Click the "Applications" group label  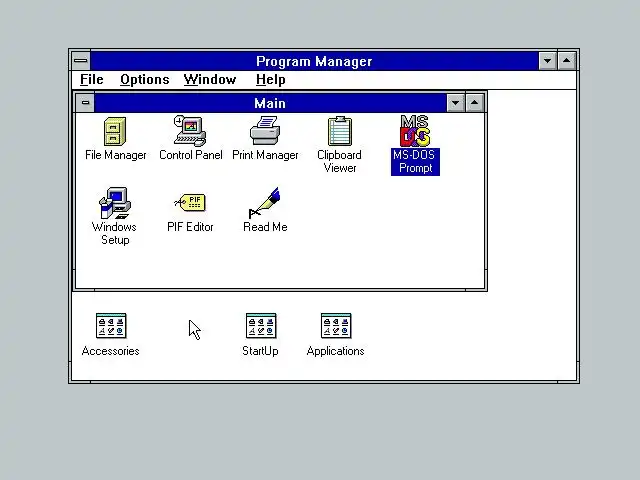(336, 351)
